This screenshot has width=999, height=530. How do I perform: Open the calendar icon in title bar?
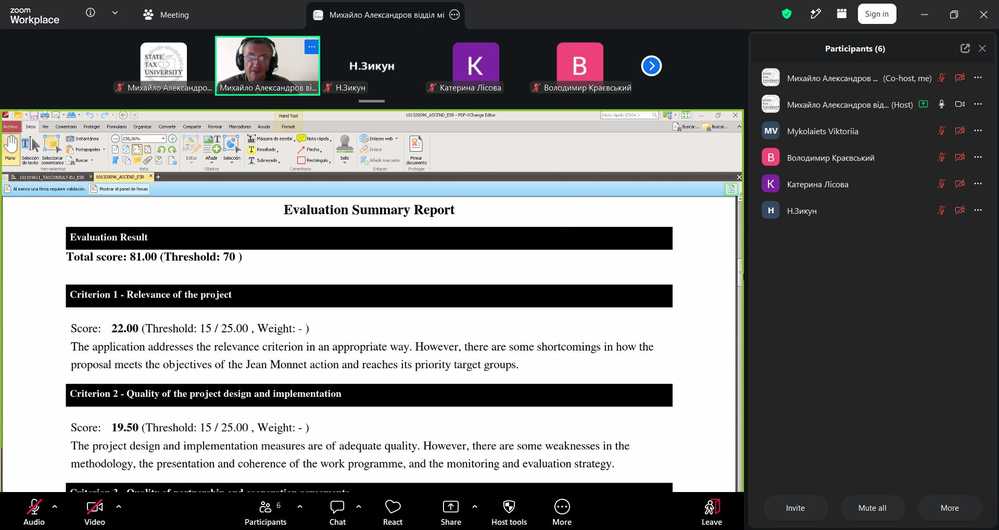click(x=842, y=13)
